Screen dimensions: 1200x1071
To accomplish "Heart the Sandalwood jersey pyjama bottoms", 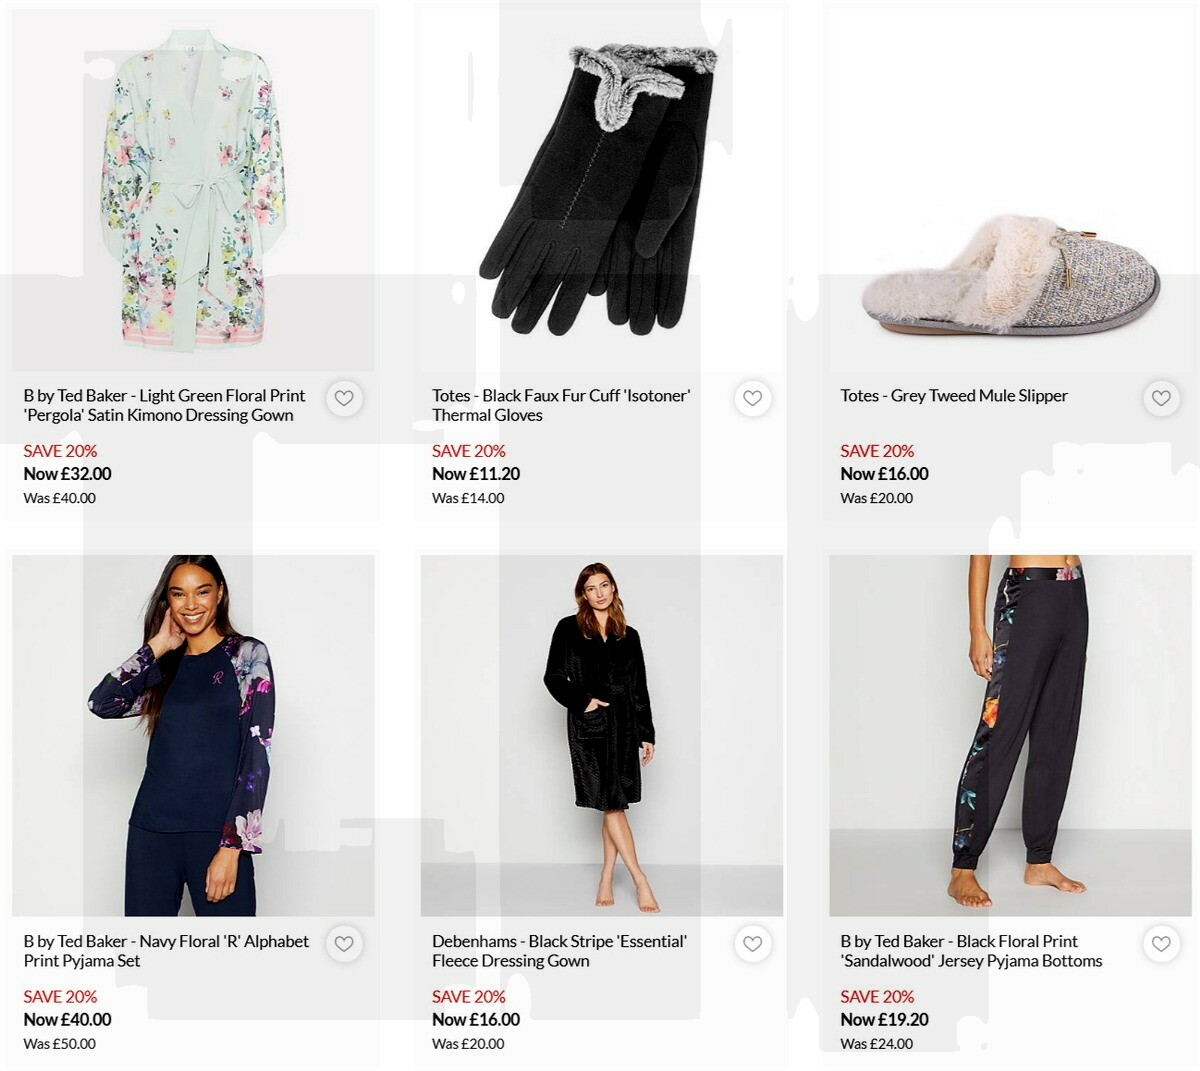I will (1160, 943).
